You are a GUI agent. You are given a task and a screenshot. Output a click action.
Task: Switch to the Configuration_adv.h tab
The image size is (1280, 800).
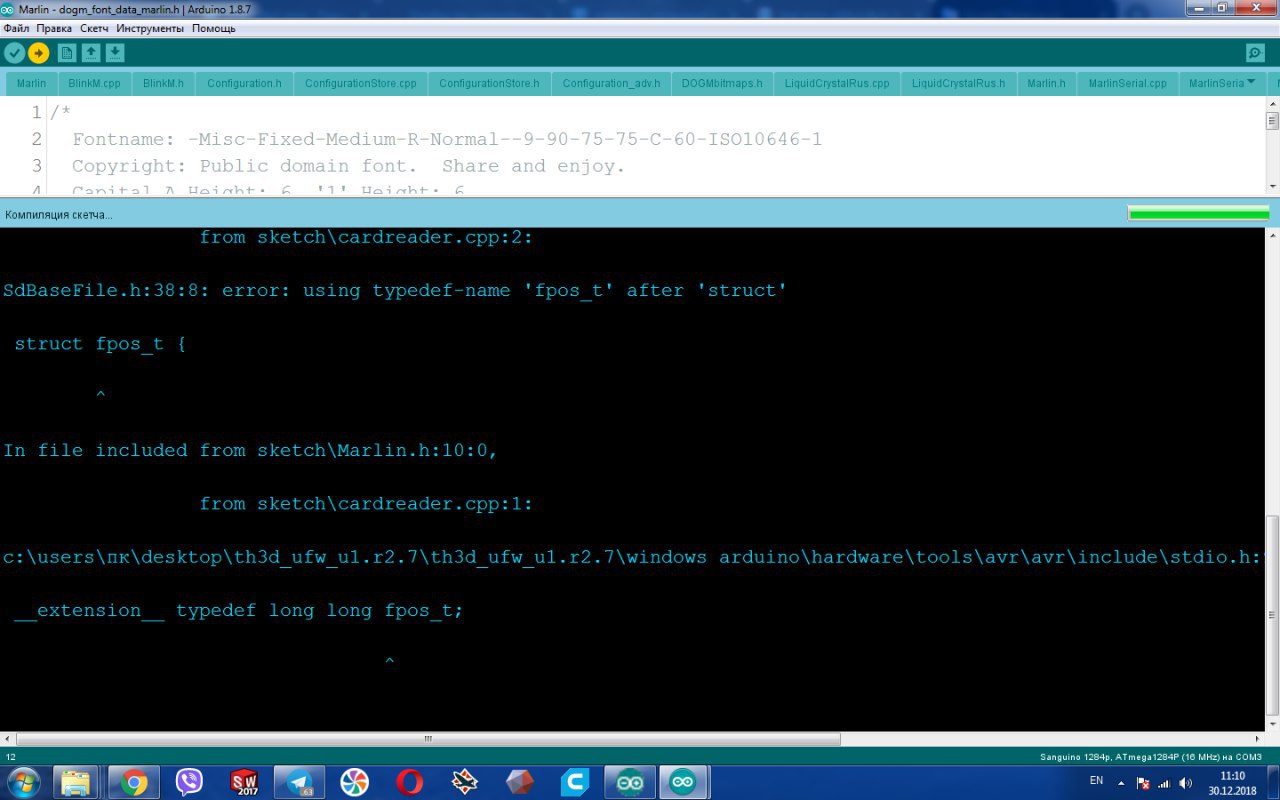[x=611, y=83]
